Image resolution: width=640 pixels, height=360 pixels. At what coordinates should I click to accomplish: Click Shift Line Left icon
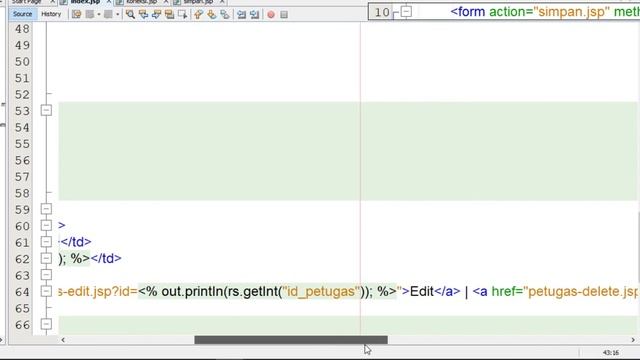242,14
